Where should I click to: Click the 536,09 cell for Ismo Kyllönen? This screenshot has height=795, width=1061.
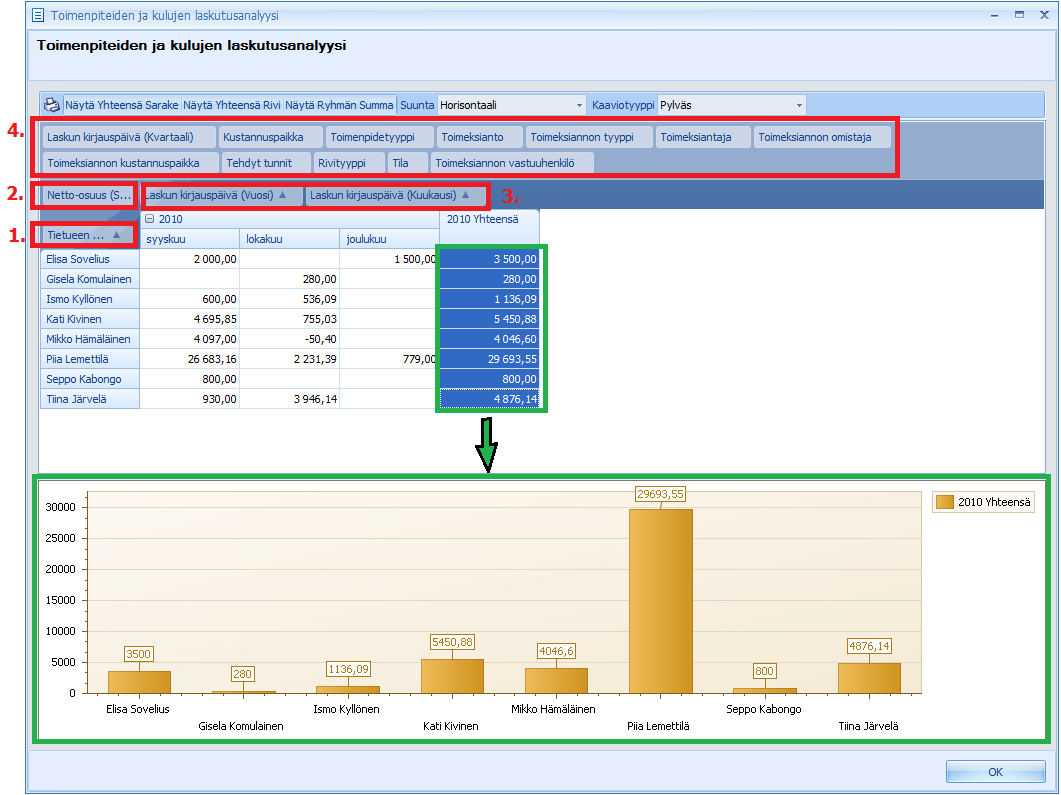(290, 299)
